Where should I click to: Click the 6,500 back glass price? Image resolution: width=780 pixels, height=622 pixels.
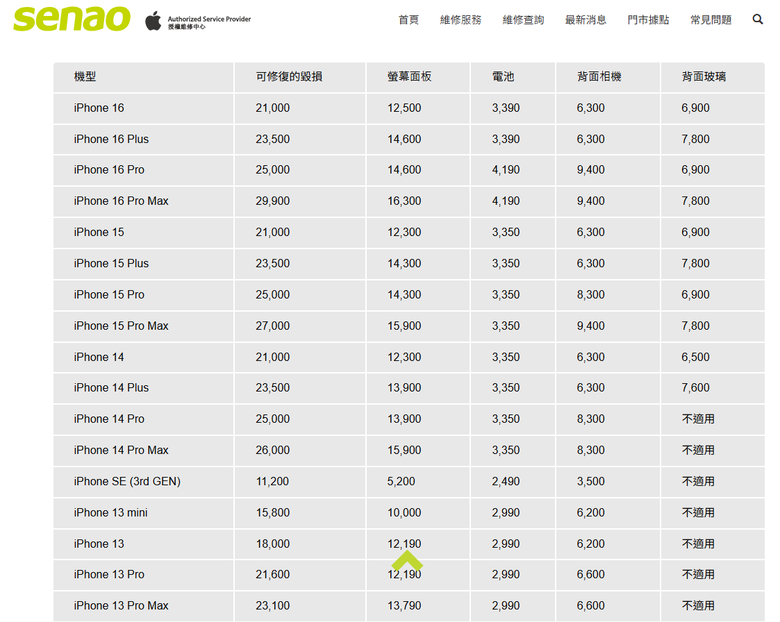695,357
